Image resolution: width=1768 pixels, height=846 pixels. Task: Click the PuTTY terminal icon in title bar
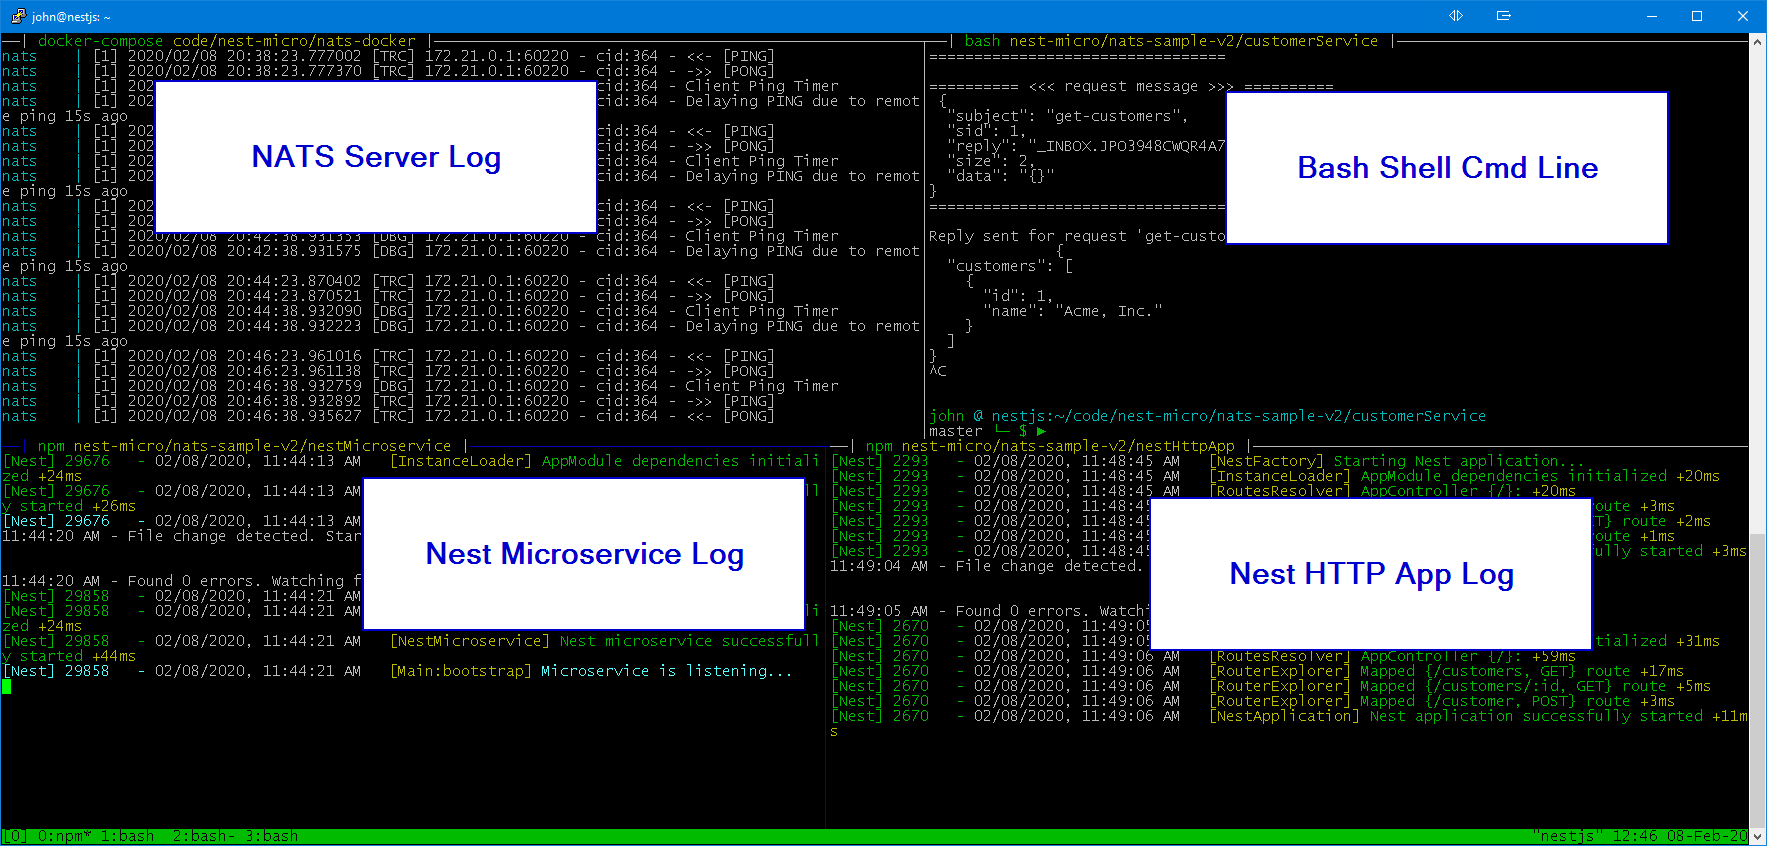(18, 16)
